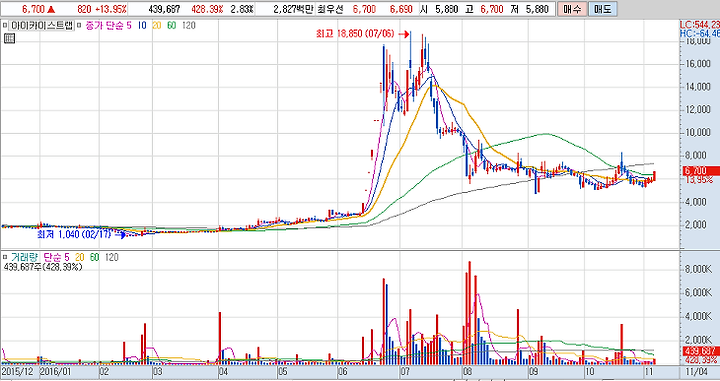Image resolution: width=720 pixels, height=381 pixels.
Task: Click the 종가 단순 moving average label
Action: point(104,26)
